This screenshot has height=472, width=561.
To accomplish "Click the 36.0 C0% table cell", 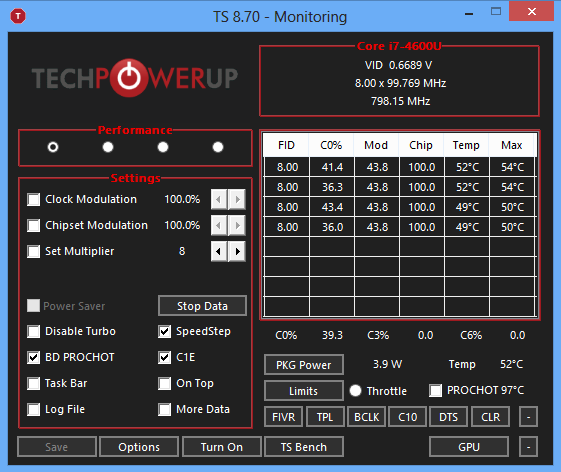I will pyautogui.click(x=332, y=227).
